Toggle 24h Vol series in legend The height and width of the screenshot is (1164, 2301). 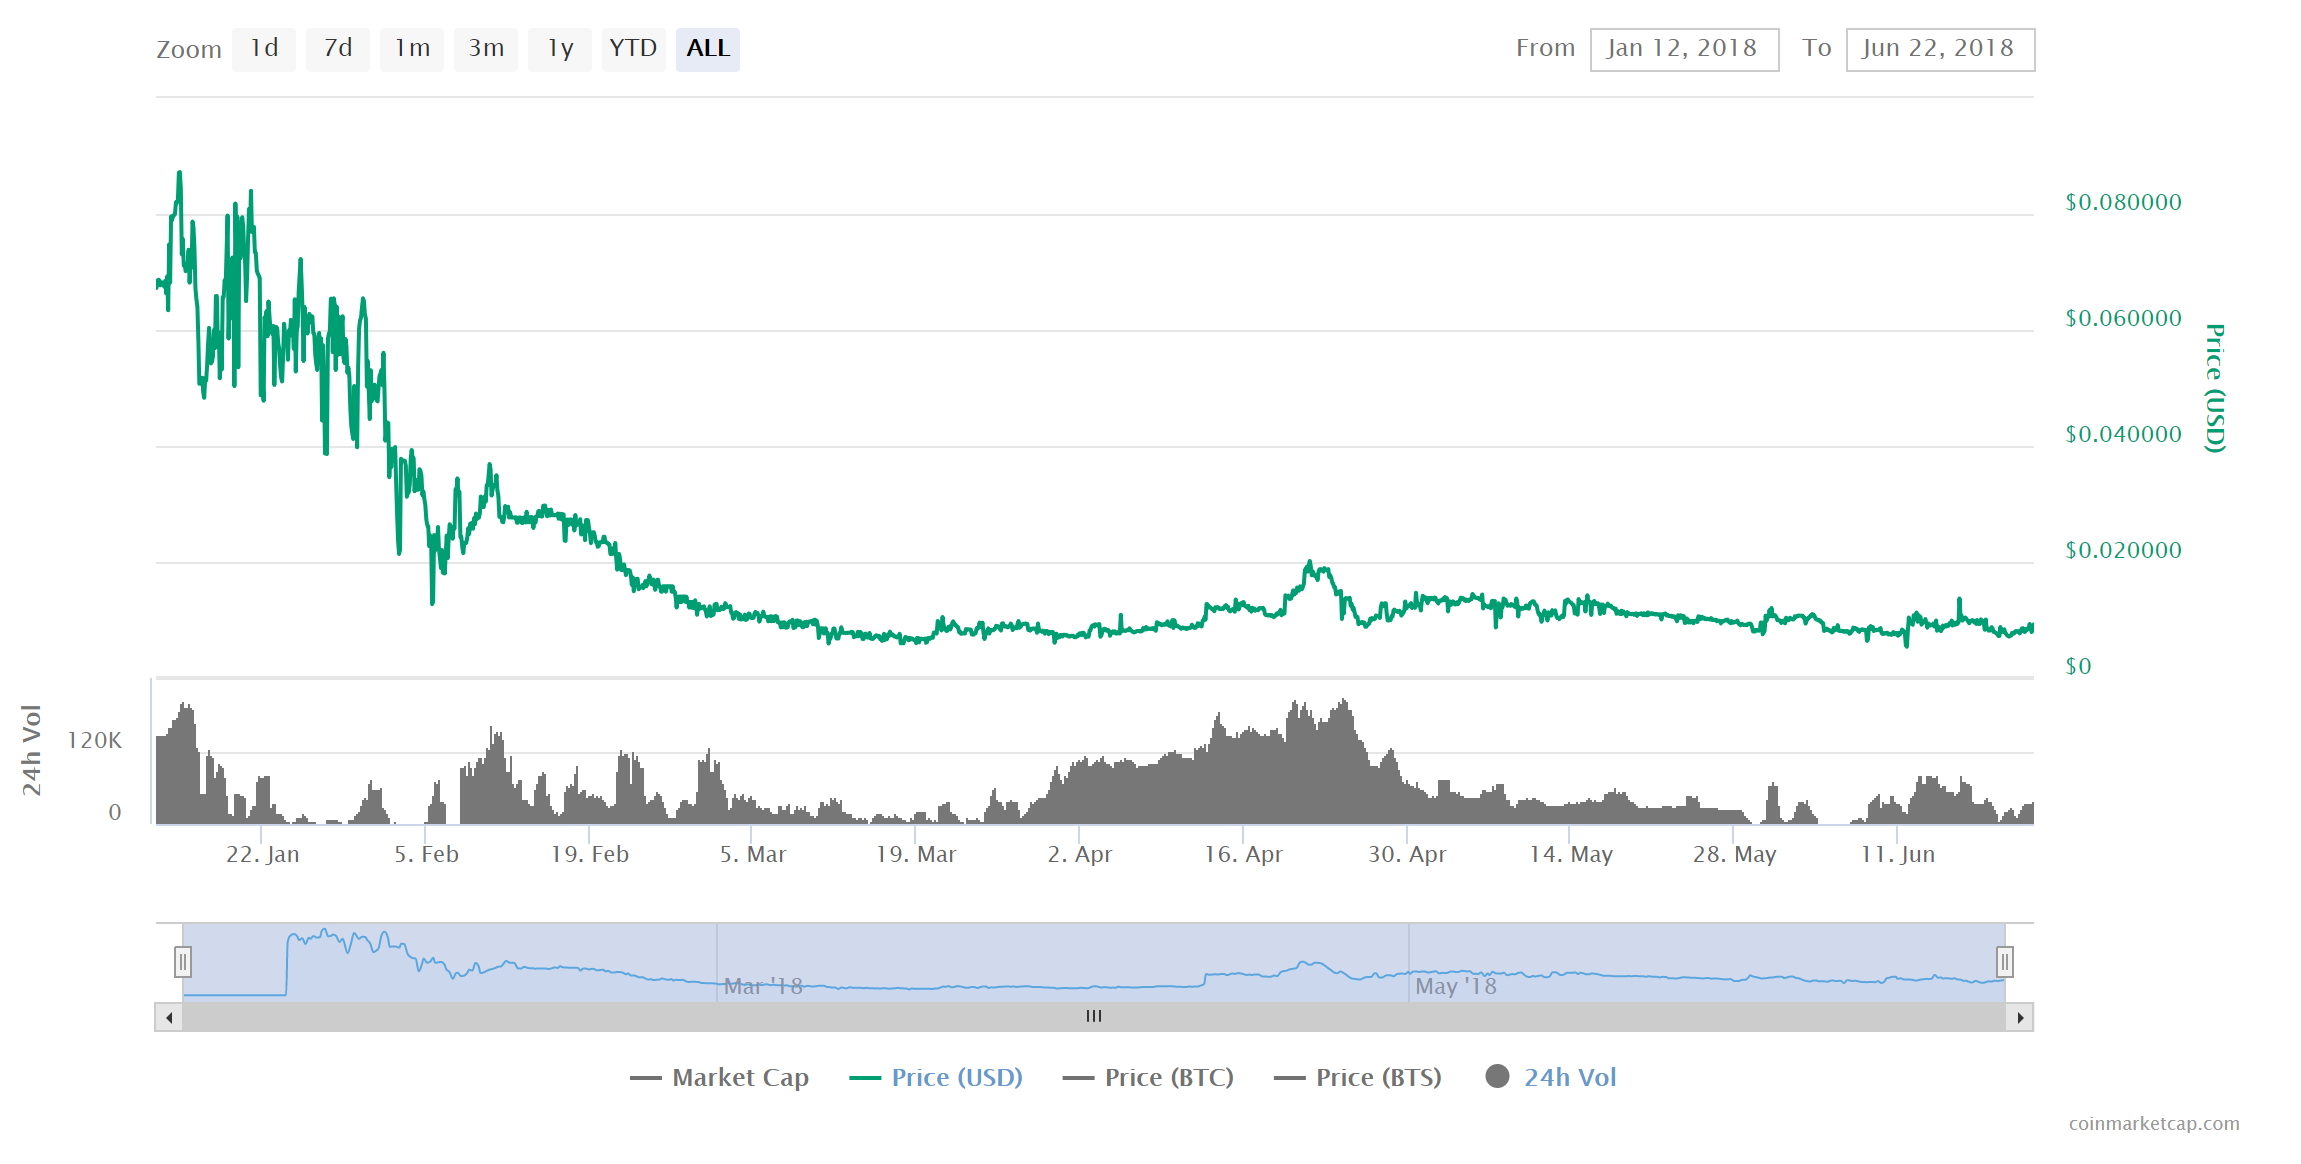[1551, 1077]
